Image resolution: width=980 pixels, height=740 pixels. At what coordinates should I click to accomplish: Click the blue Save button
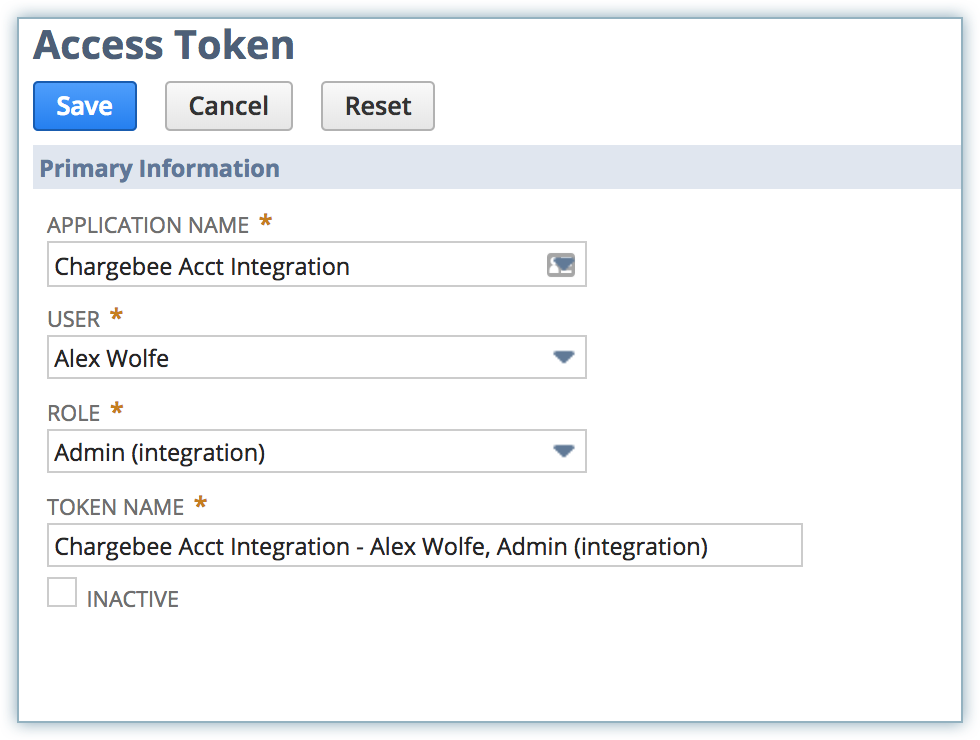[x=84, y=106]
